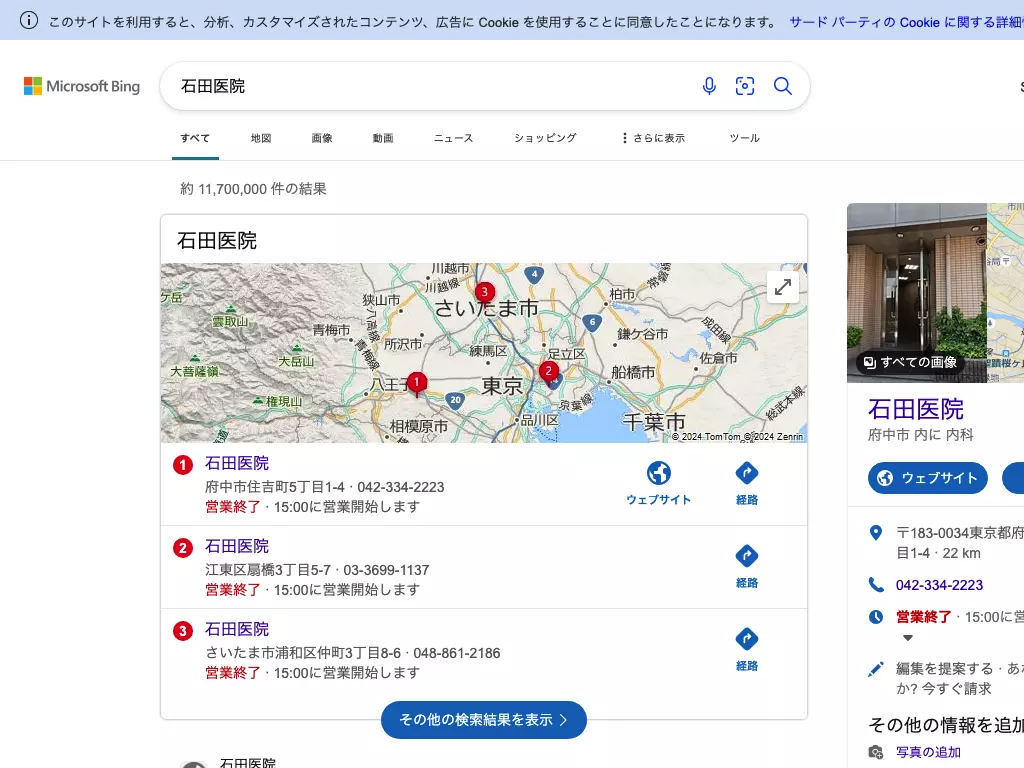1024x768 pixels.
Task: Click the cookie notice info icon
Action: pos(29,21)
